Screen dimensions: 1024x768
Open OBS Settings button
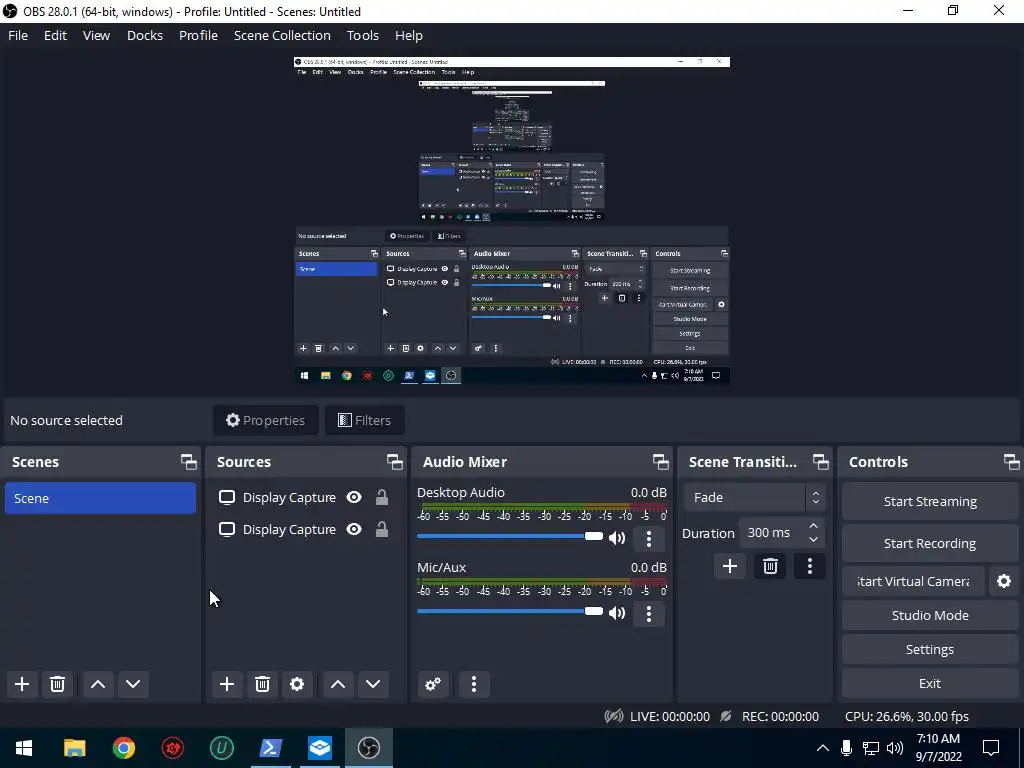(930, 649)
